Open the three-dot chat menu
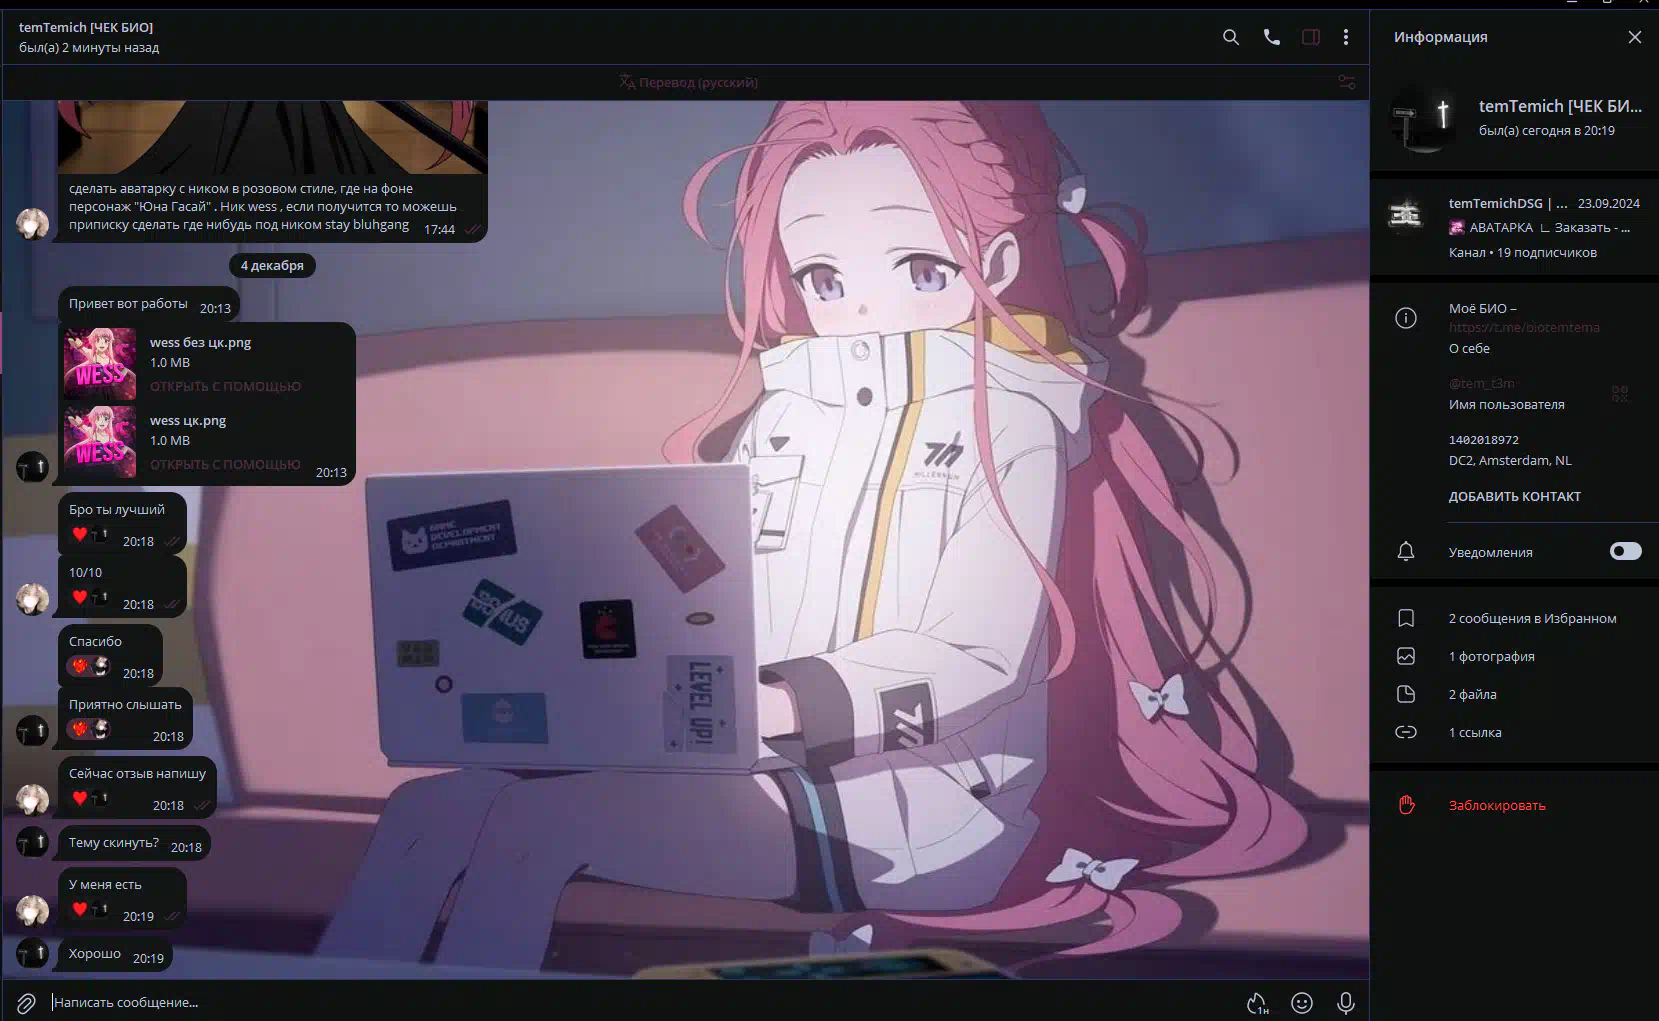Screen dimensions: 1659x1021 [x=1346, y=37]
